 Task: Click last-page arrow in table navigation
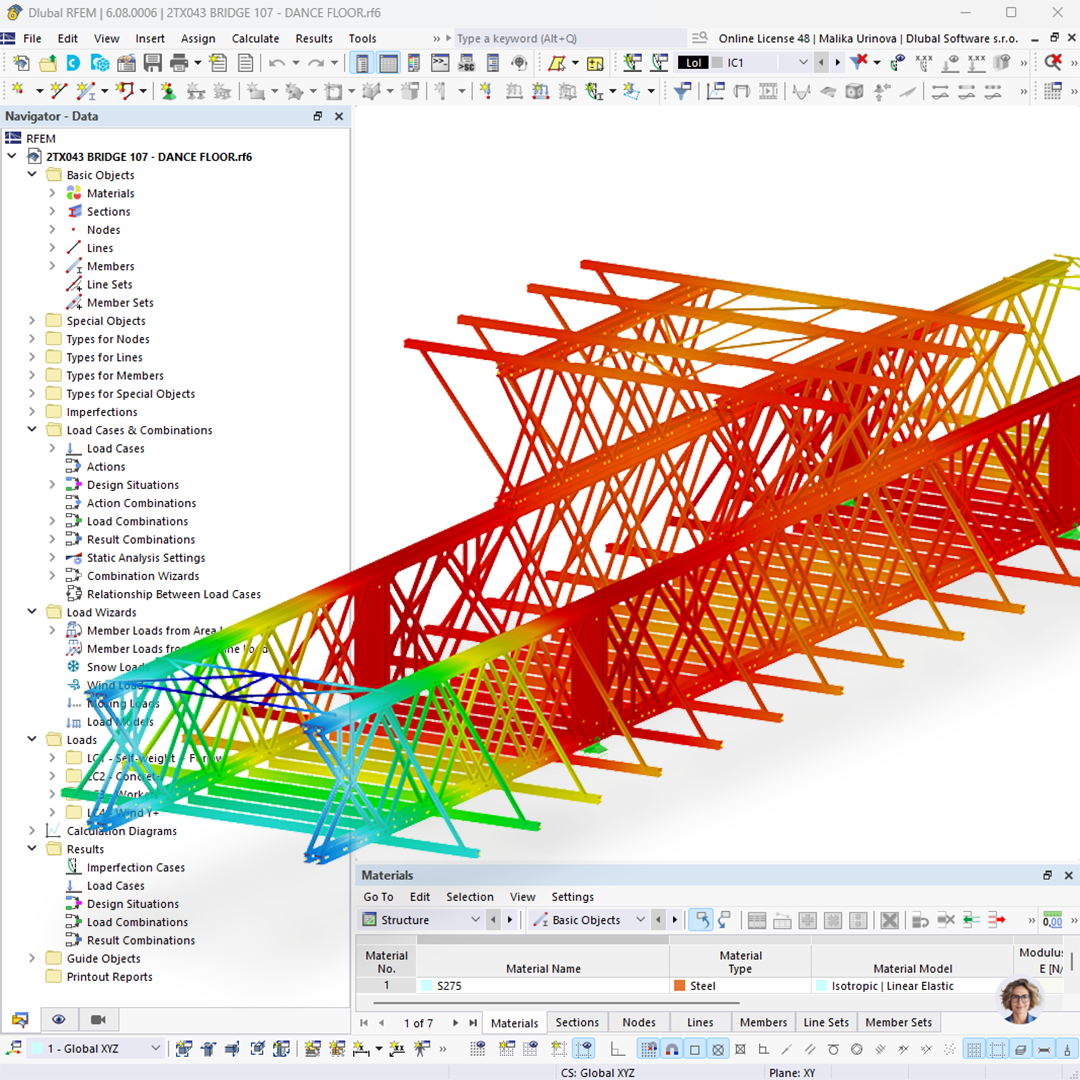(x=472, y=1023)
